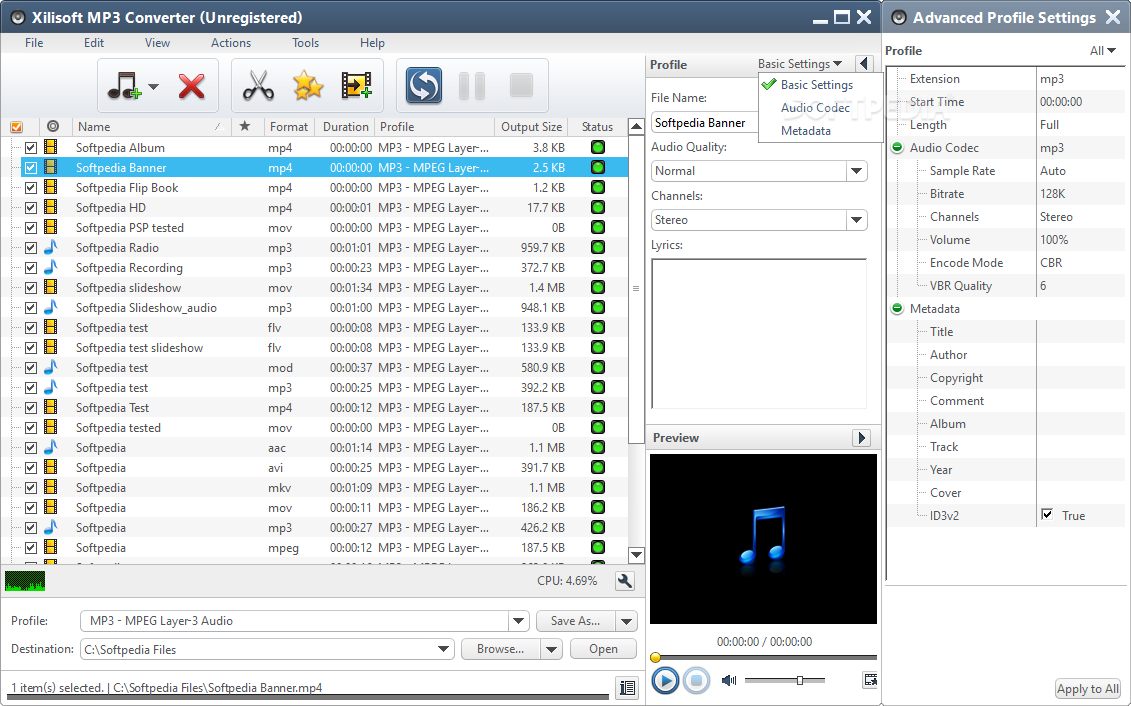Collapse the Profile panel left arrow
The height and width of the screenshot is (706, 1131).
863,63
